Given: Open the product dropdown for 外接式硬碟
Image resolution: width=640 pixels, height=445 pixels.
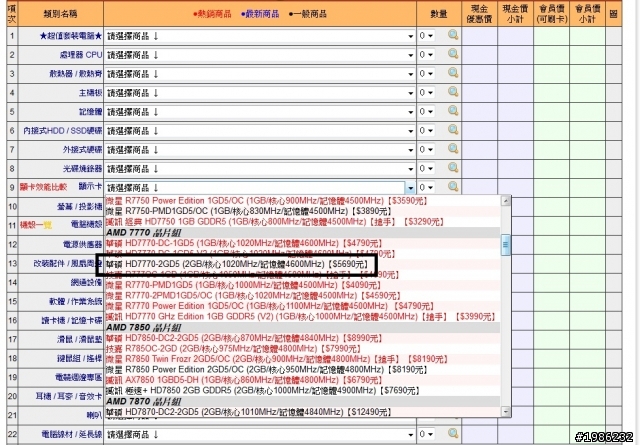Looking at the screenshot, I should [x=260, y=150].
